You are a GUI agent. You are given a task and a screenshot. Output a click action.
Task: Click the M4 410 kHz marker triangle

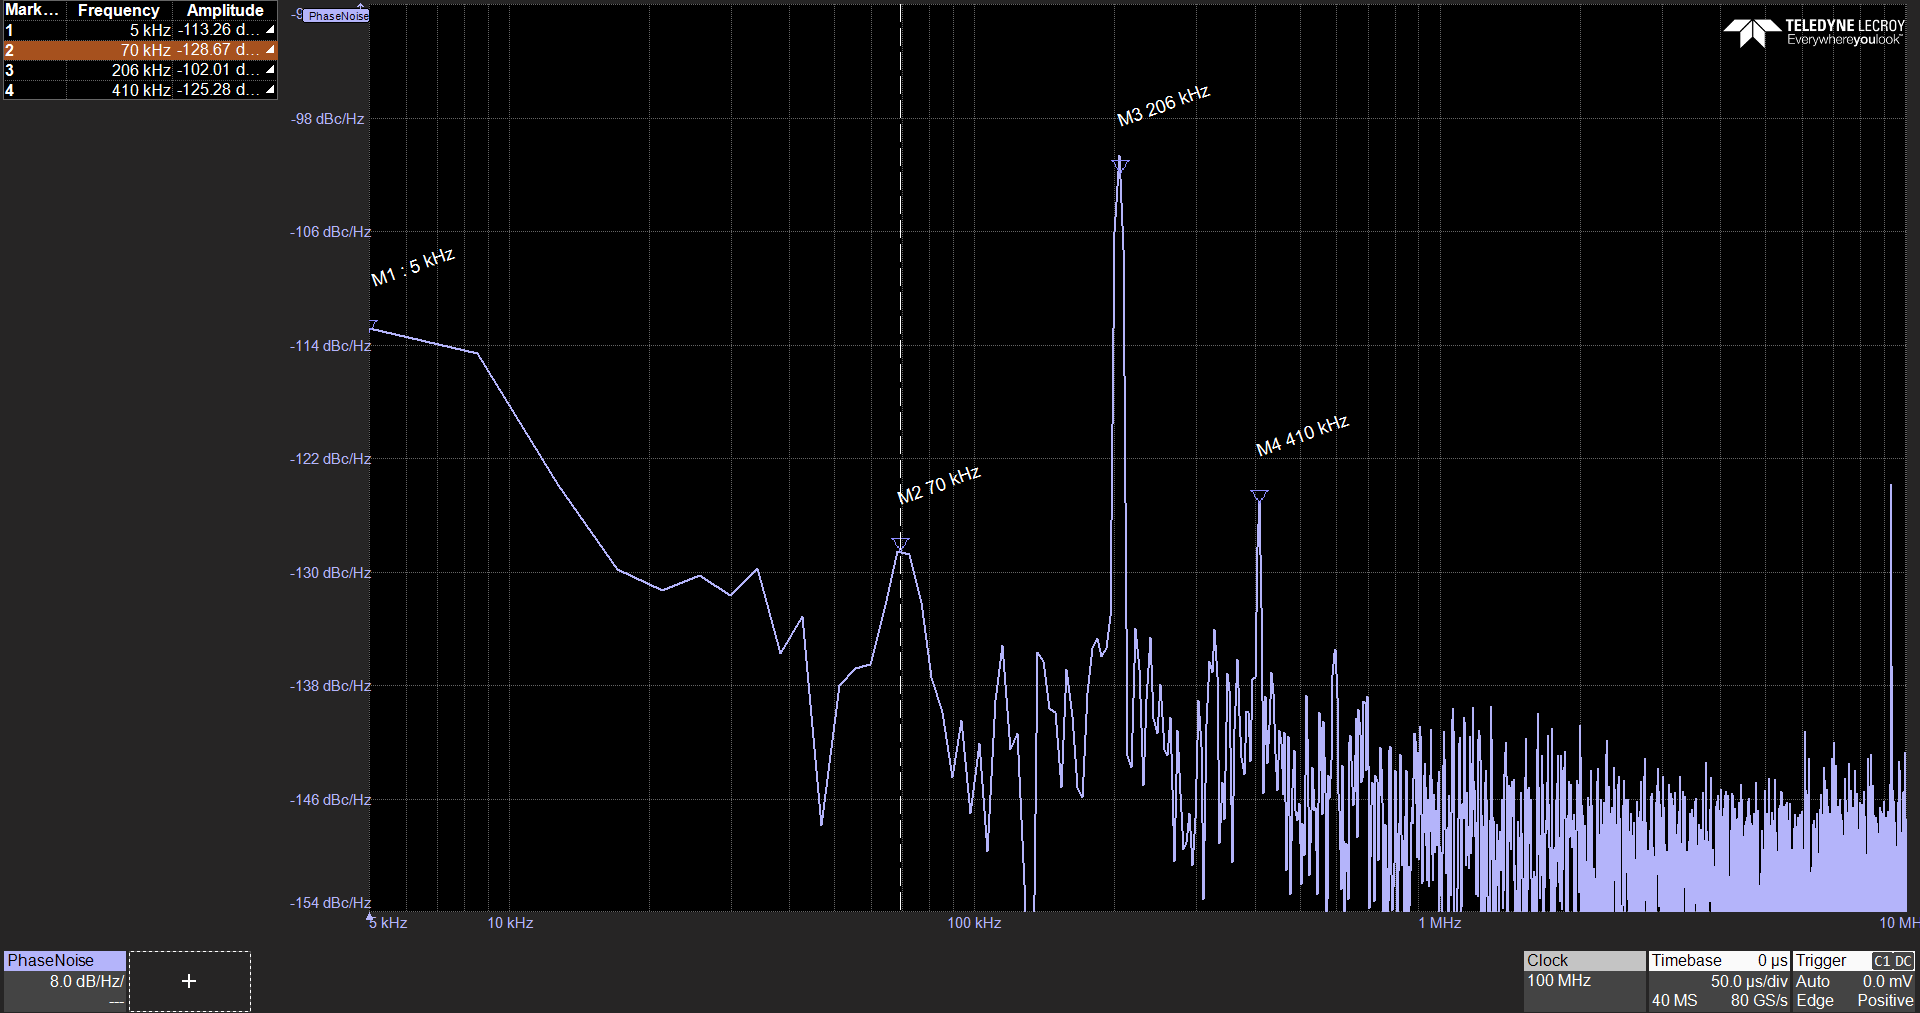tap(1259, 496)
